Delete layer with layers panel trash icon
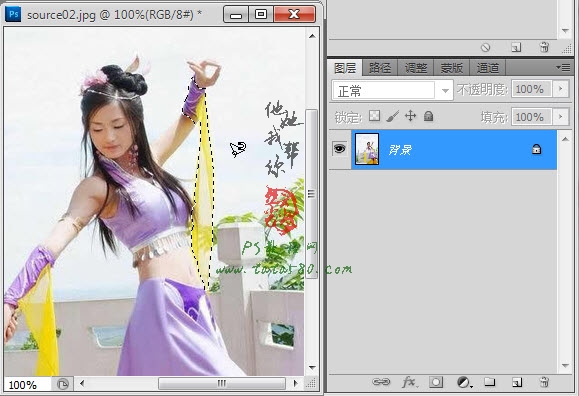The width and height of the screenshot is (579, 396). (x=544, y=382)
